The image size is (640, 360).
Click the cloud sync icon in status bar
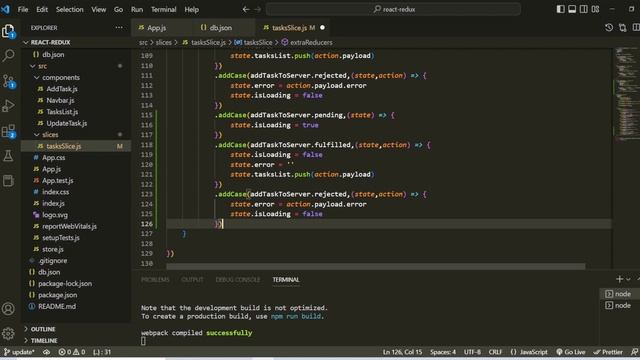point(47,352)
